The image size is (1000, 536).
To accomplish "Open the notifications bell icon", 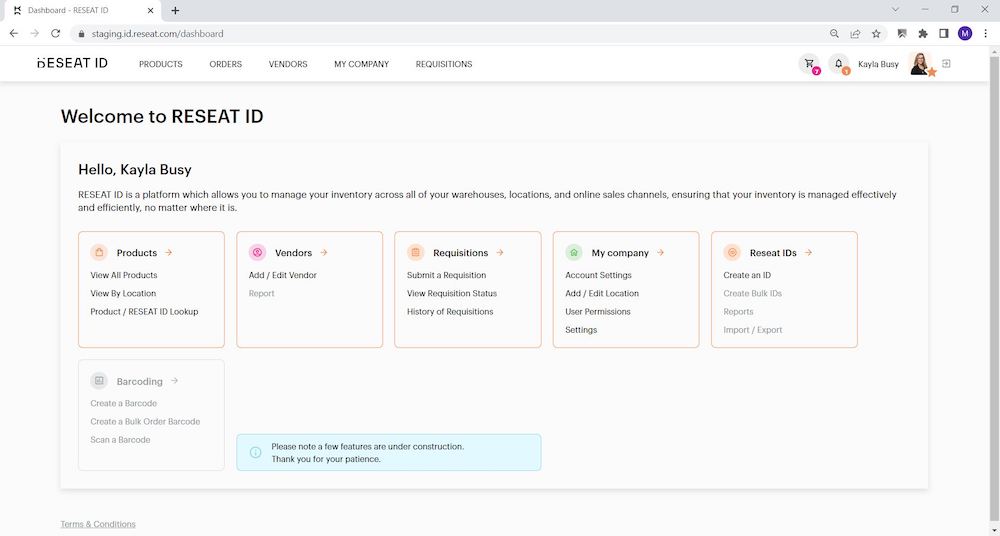I will click(x=839, y=64).
